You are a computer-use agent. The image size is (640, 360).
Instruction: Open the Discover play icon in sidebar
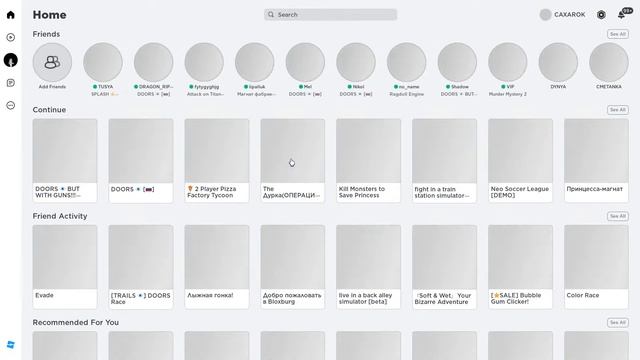11,38
